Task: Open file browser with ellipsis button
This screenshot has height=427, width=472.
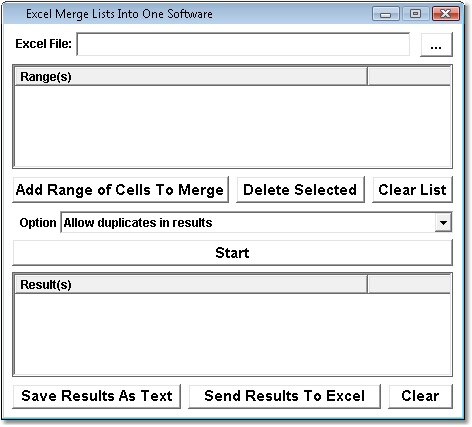Action: pyautogui.click(x=436, y=44)
